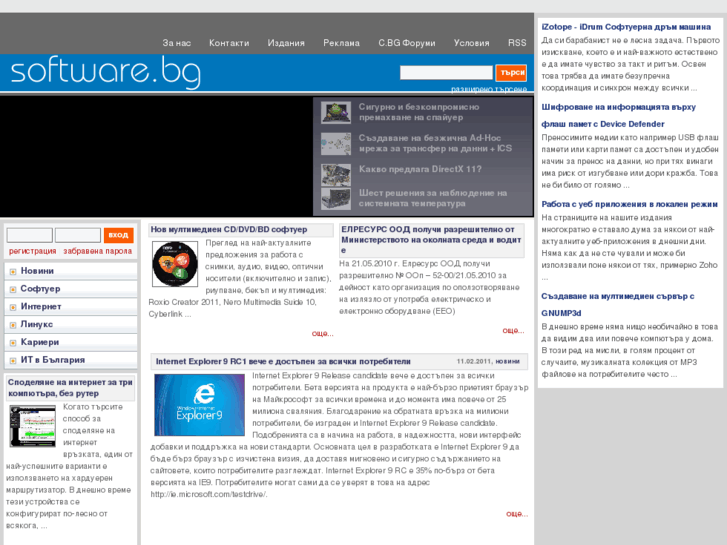Expand the Линукс sidebar section
The height and width of the screenshot is (545, 727).
pos(71,324)
